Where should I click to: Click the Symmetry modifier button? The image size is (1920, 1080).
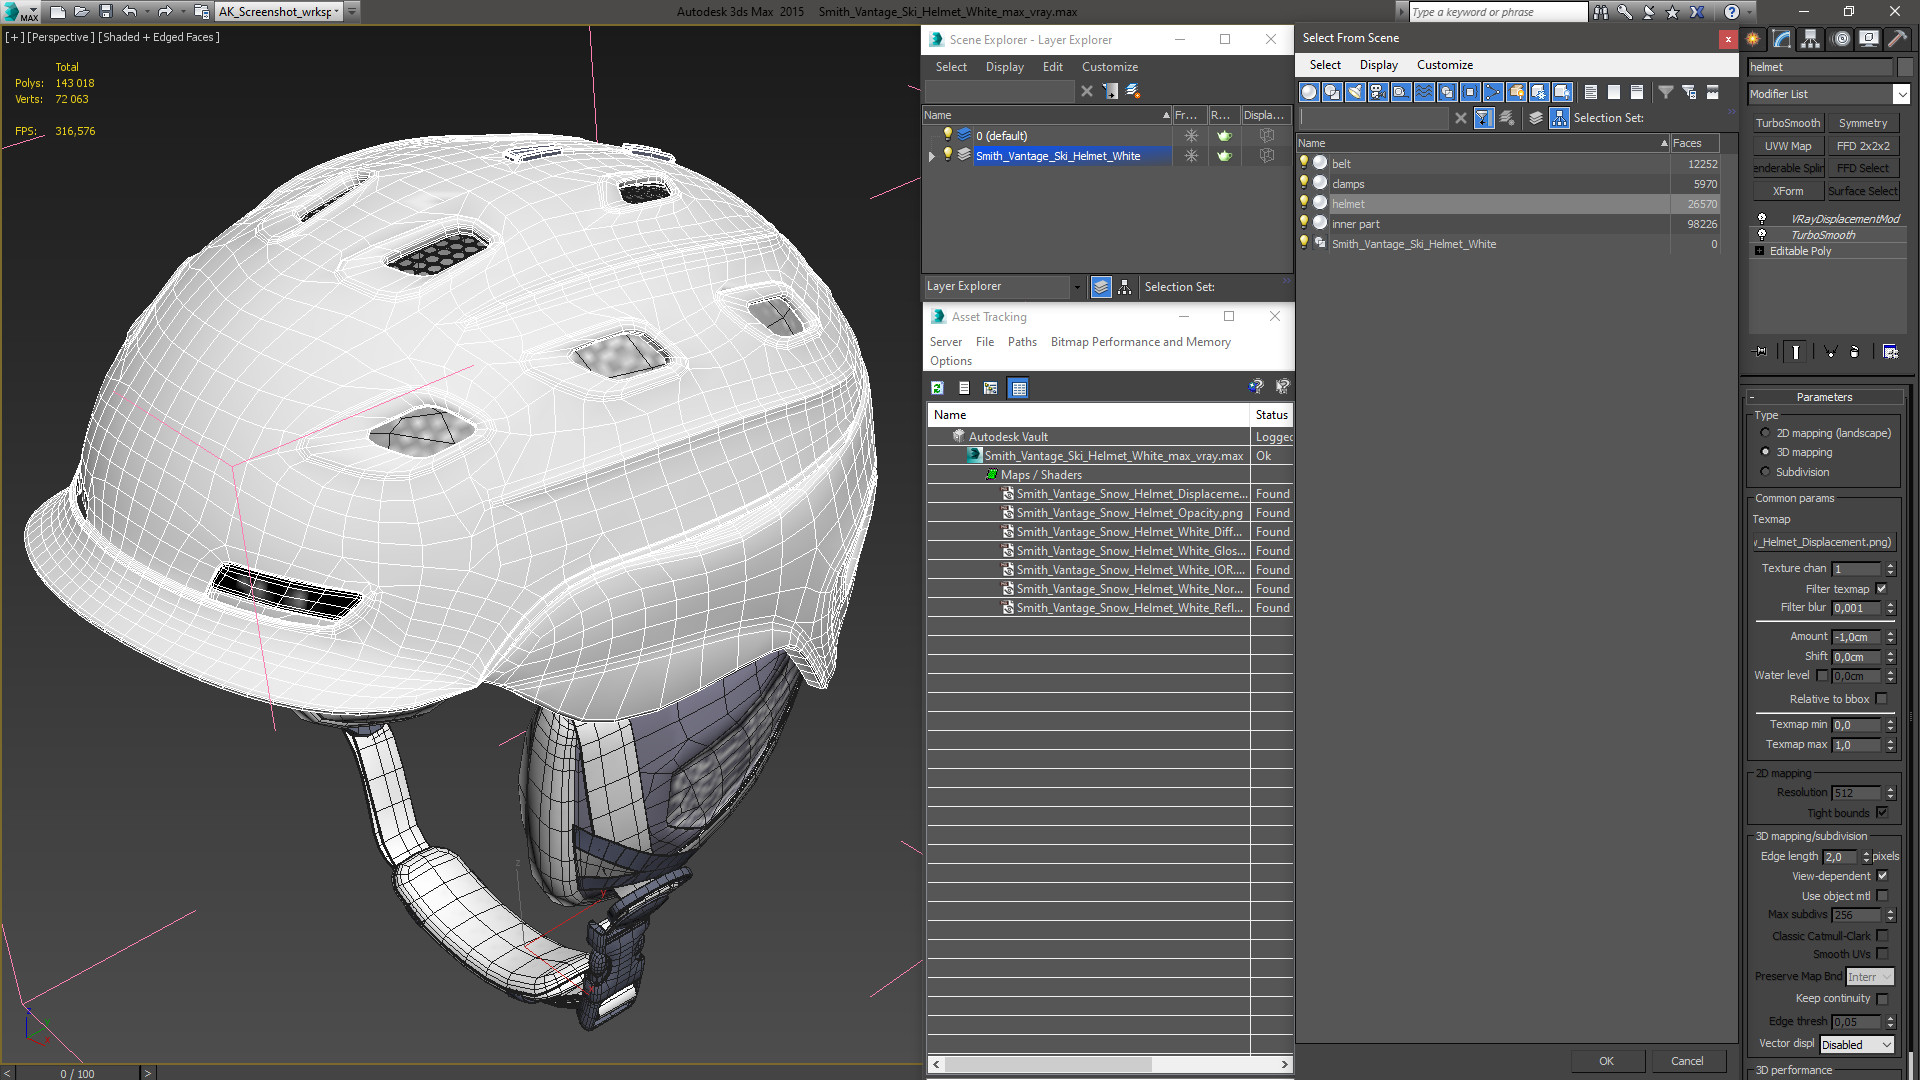(1863, 123)
